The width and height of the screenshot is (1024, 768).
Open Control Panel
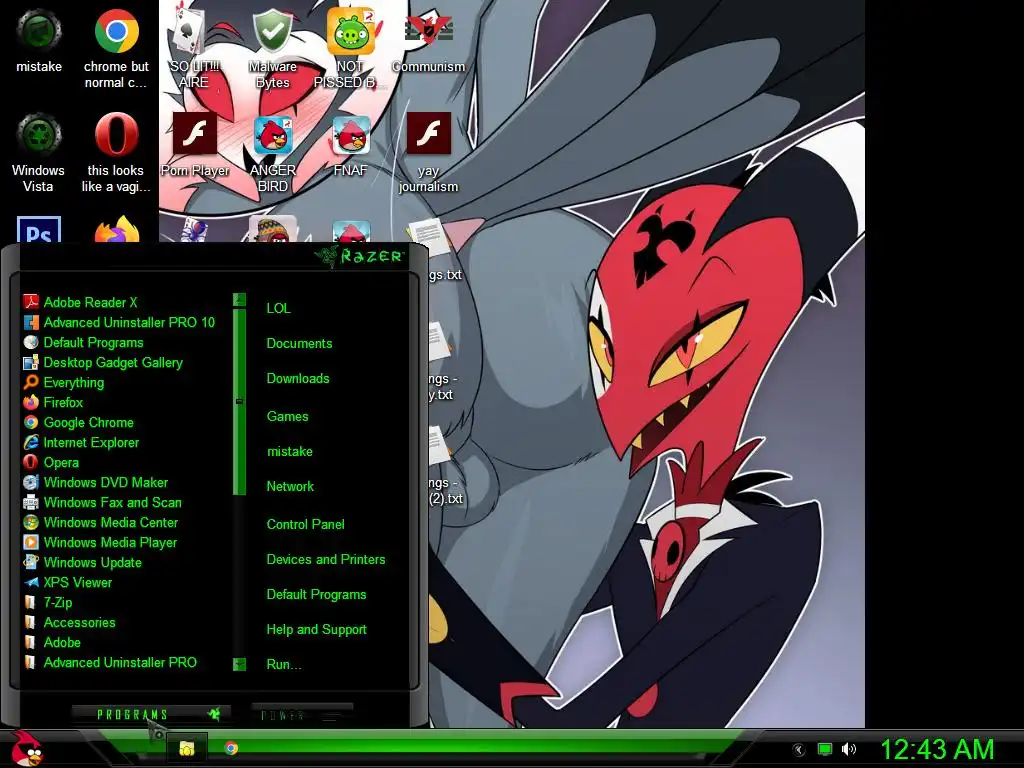pos(305,524)
